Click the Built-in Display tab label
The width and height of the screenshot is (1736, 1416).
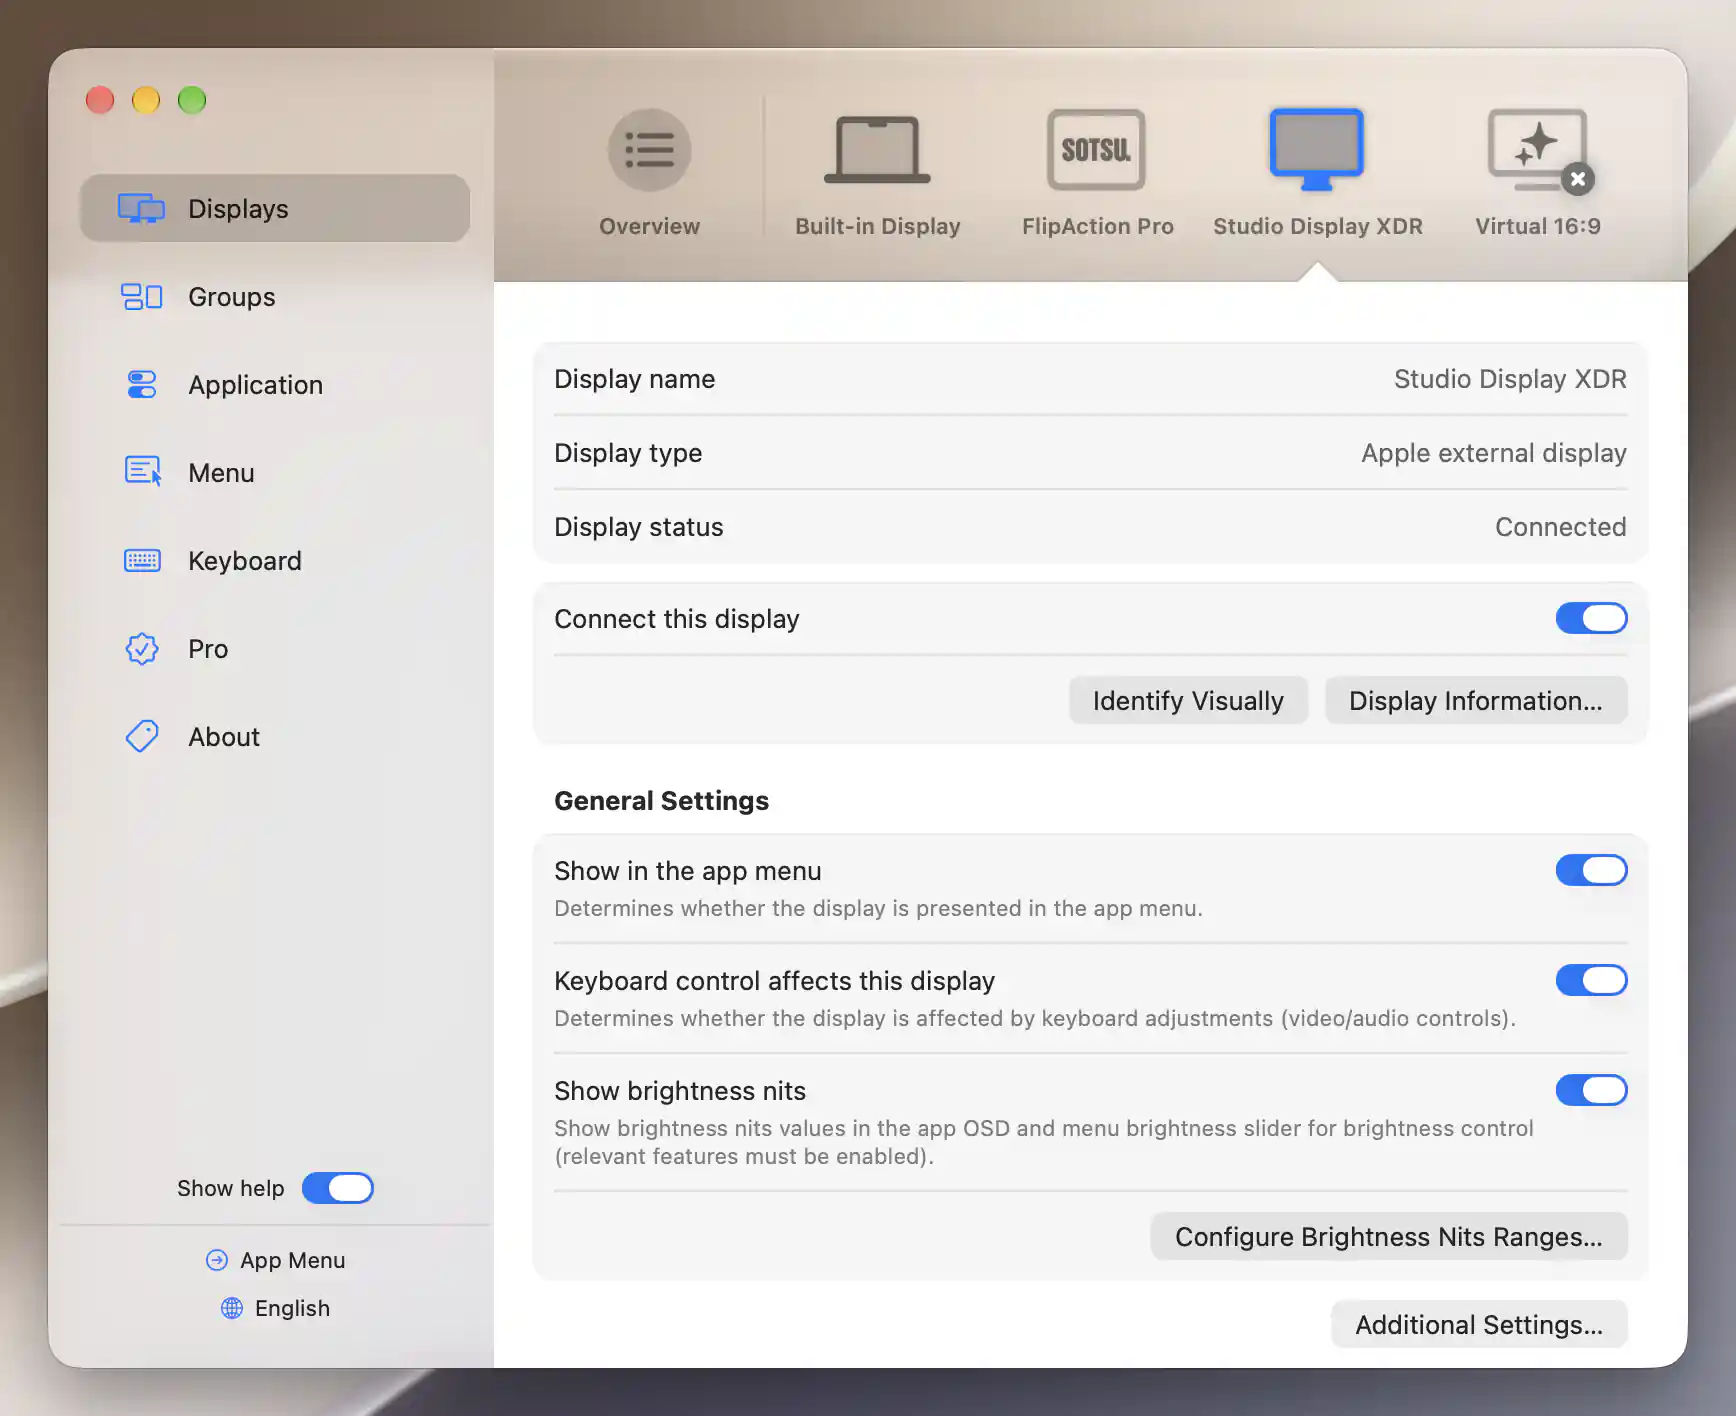click(877, 226)
